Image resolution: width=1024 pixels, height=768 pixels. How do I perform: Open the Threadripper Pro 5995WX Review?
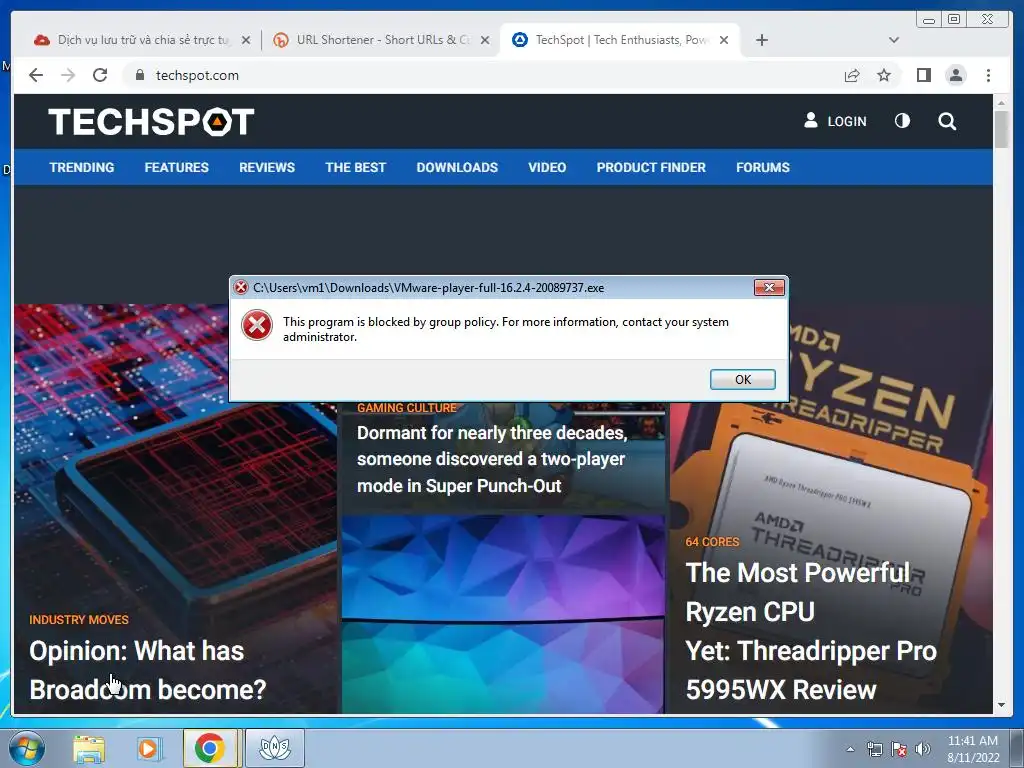(x=810, y=631)
